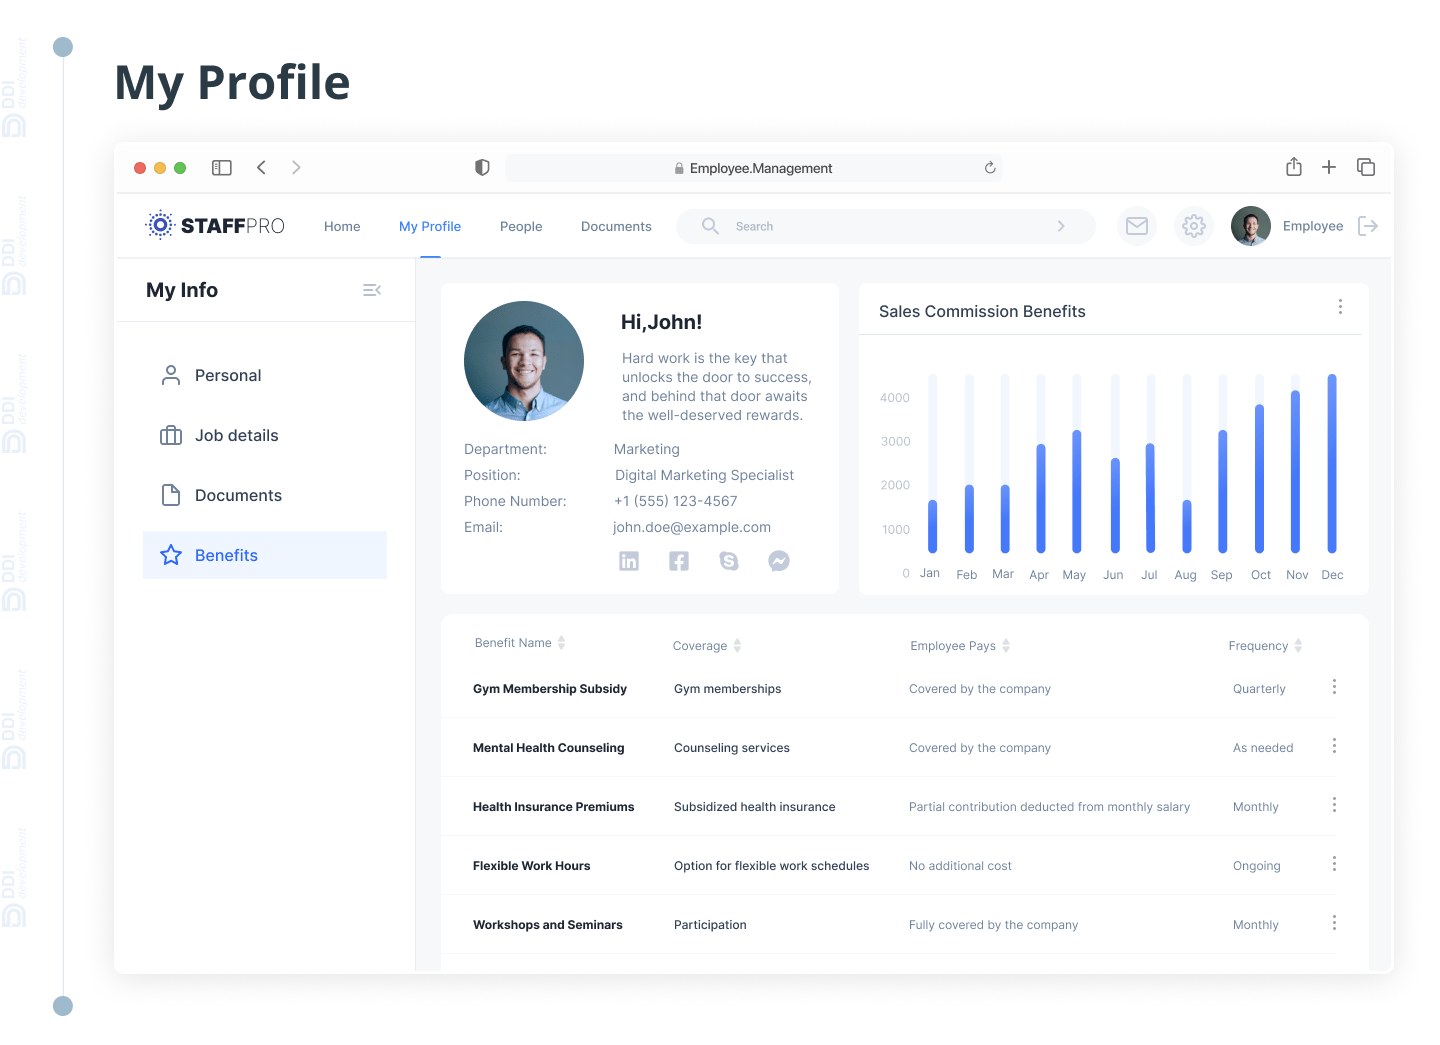Open the Documents tab in top navigation
This screenshot has height=1045, width=1440.
coord(616,227)
